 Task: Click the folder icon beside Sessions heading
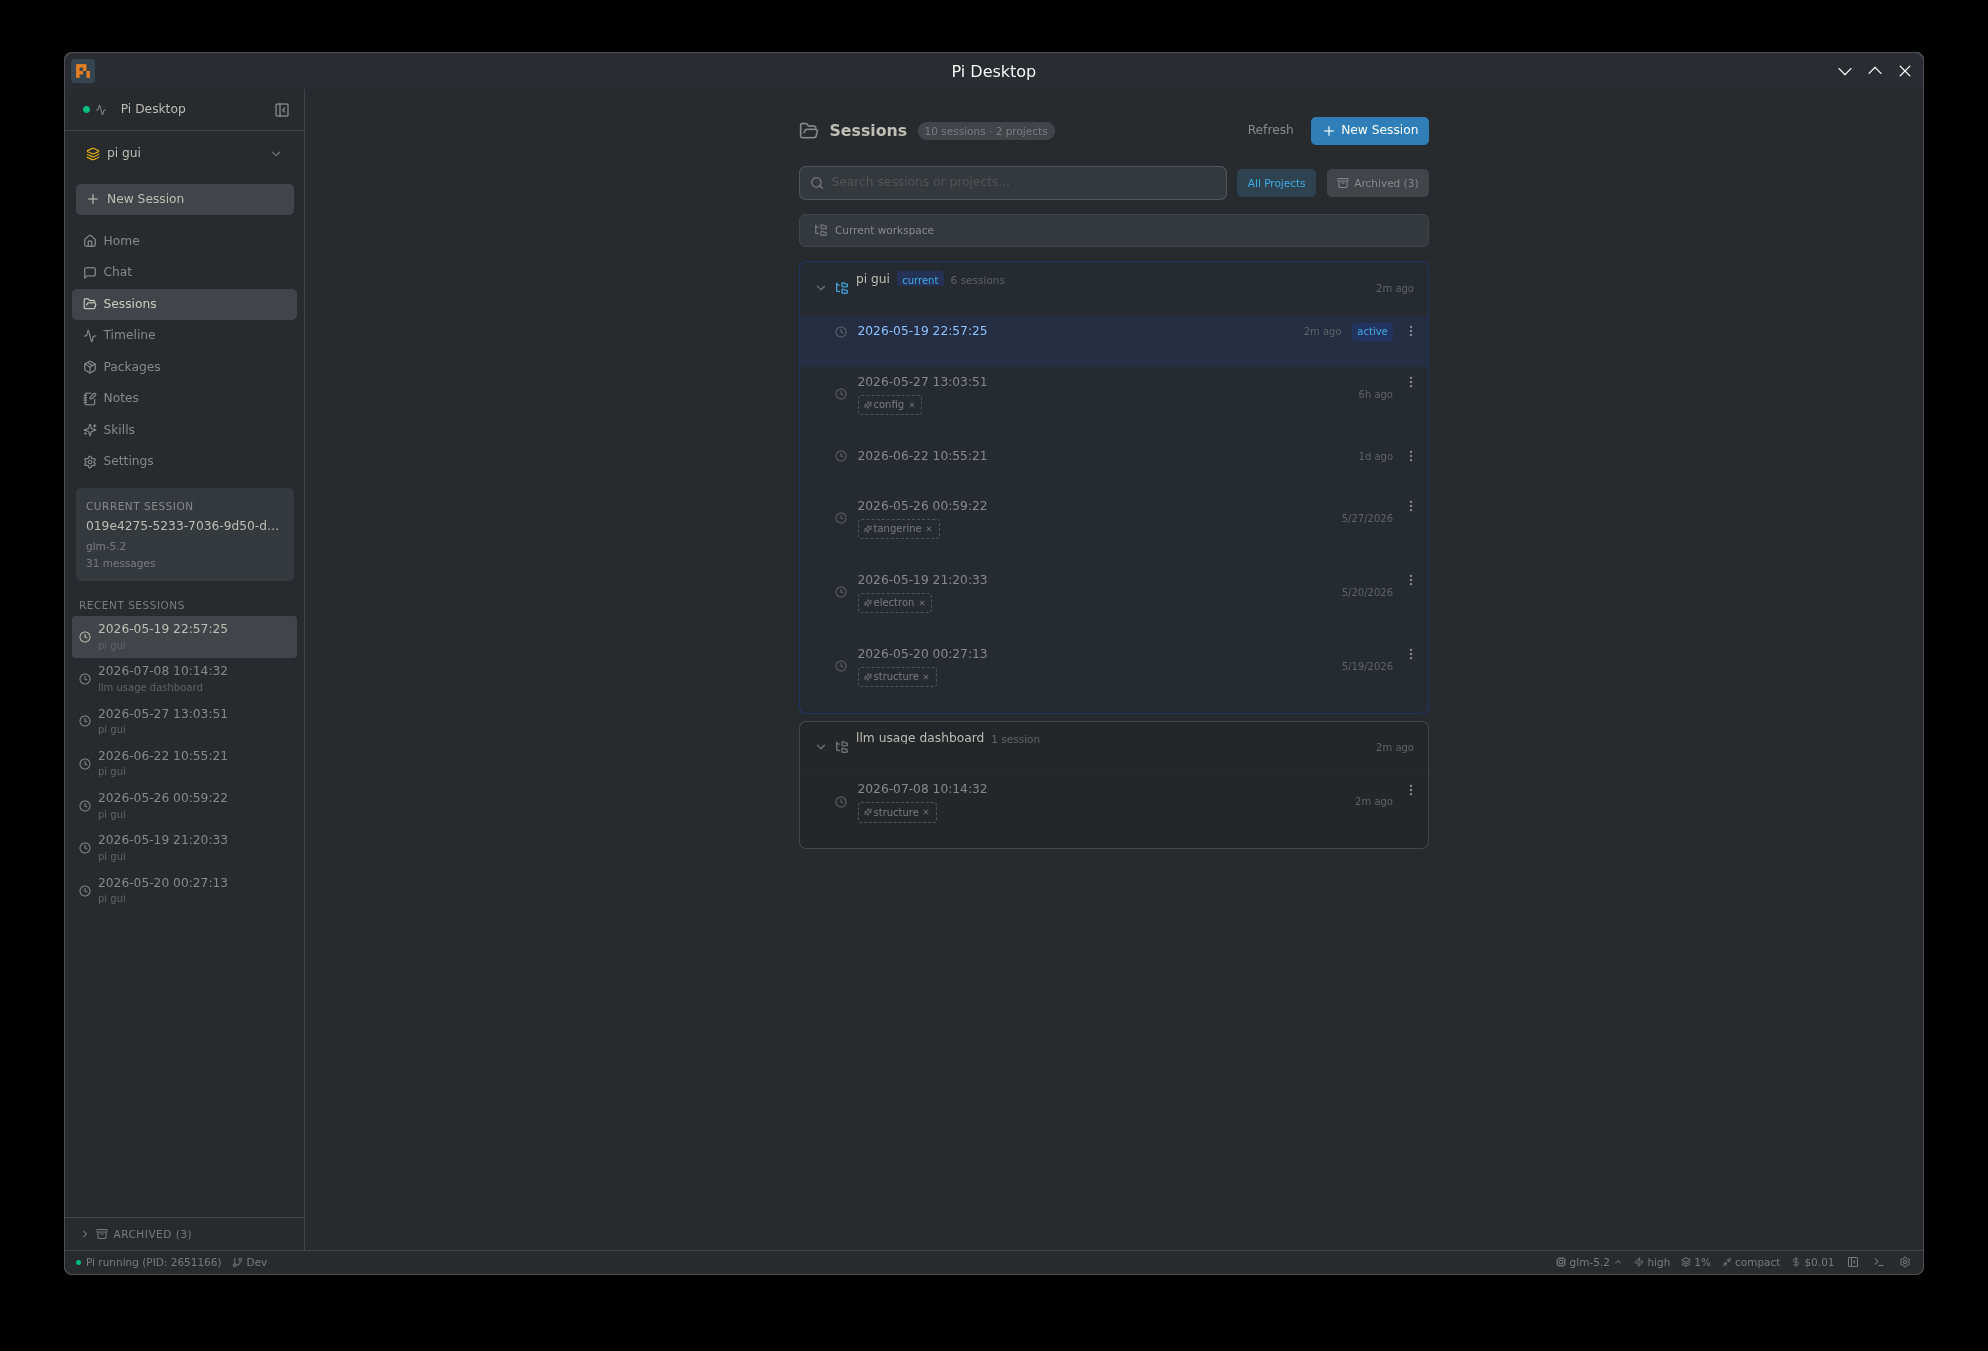click(x=809, y=131)
